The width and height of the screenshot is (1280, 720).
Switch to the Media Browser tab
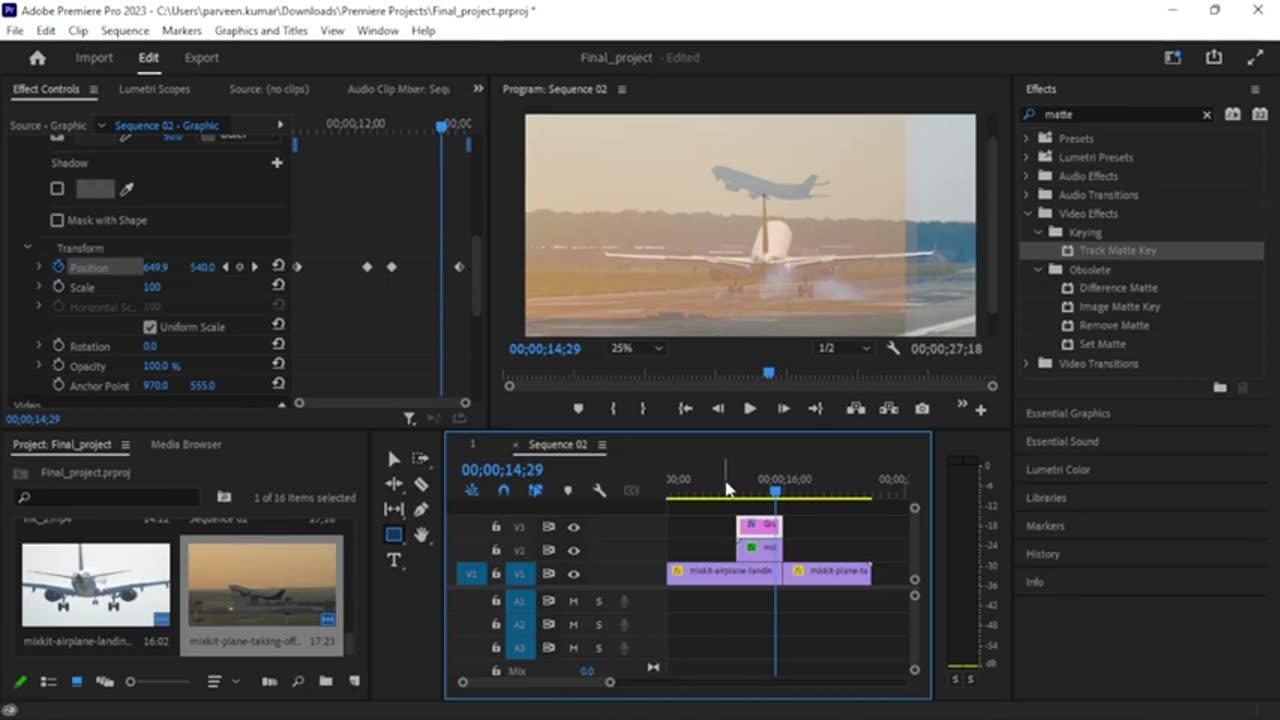point(185,444)
